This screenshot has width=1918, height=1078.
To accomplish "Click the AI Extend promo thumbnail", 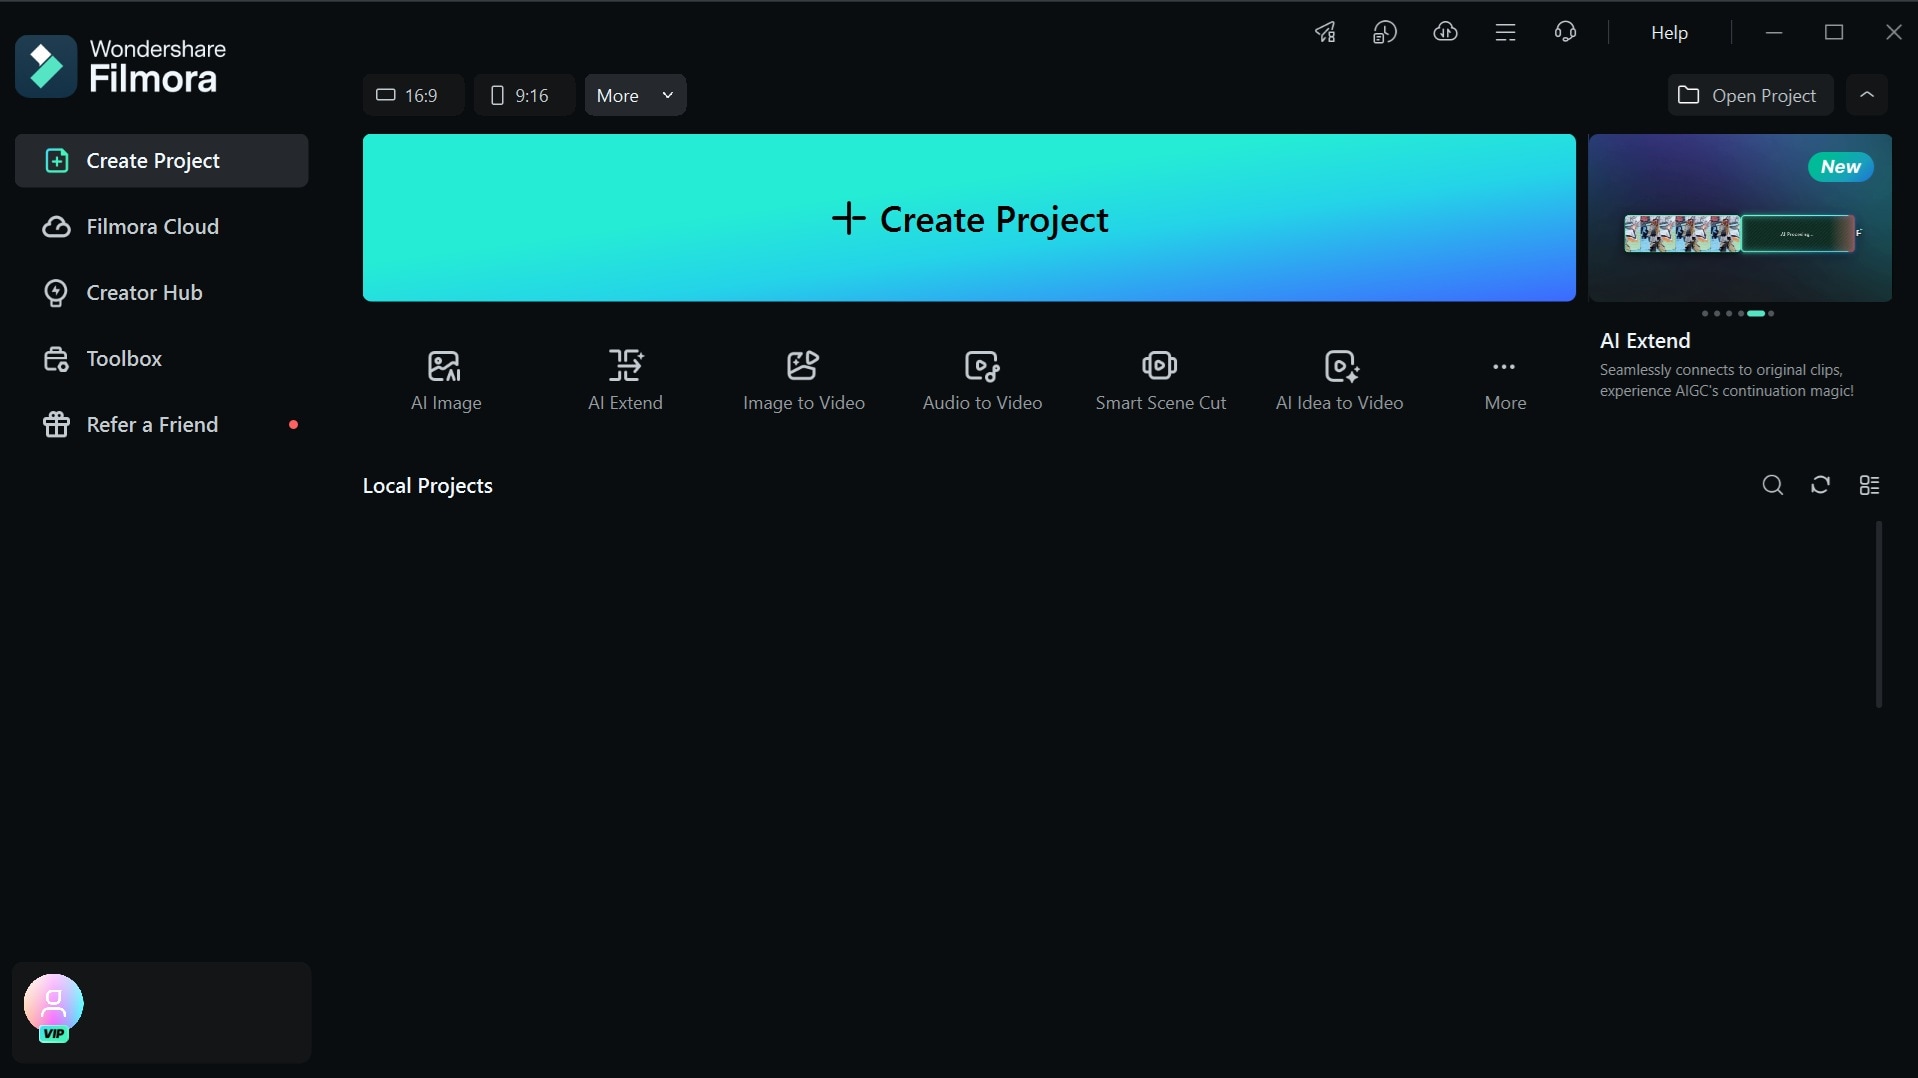I will [x=1739, y=218].
